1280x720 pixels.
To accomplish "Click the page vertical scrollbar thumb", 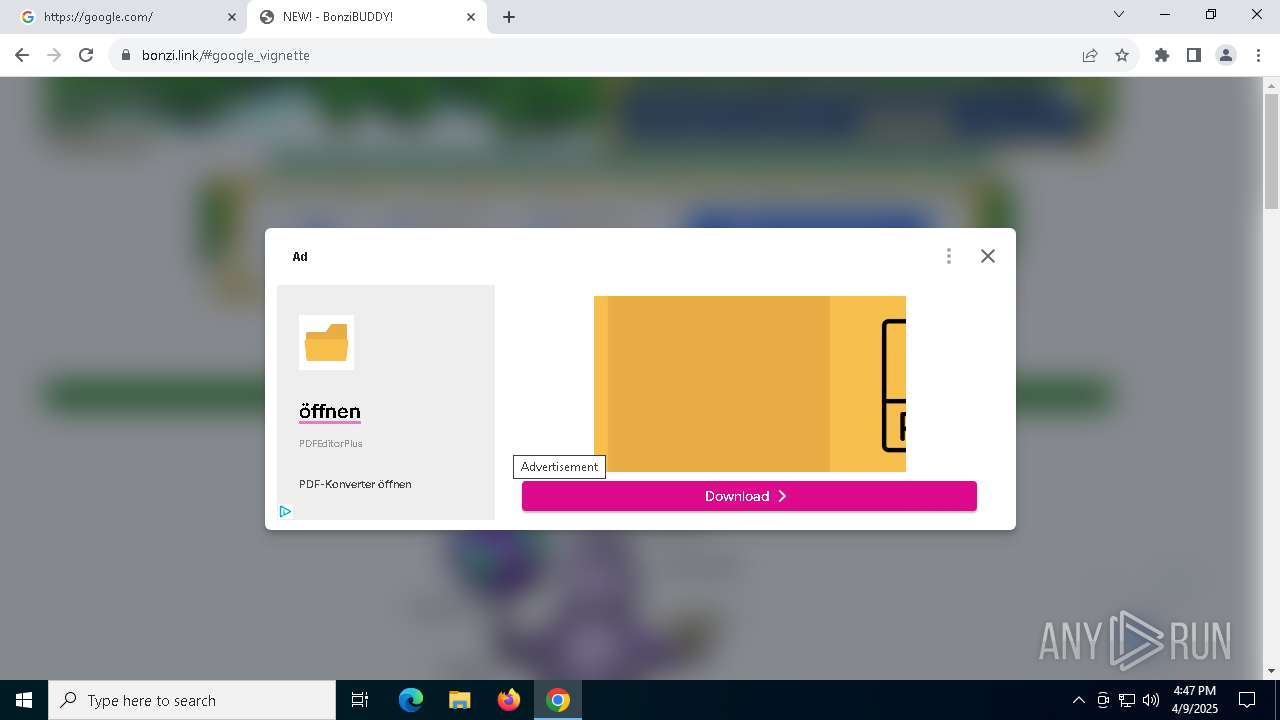I will pos(1271,150).
